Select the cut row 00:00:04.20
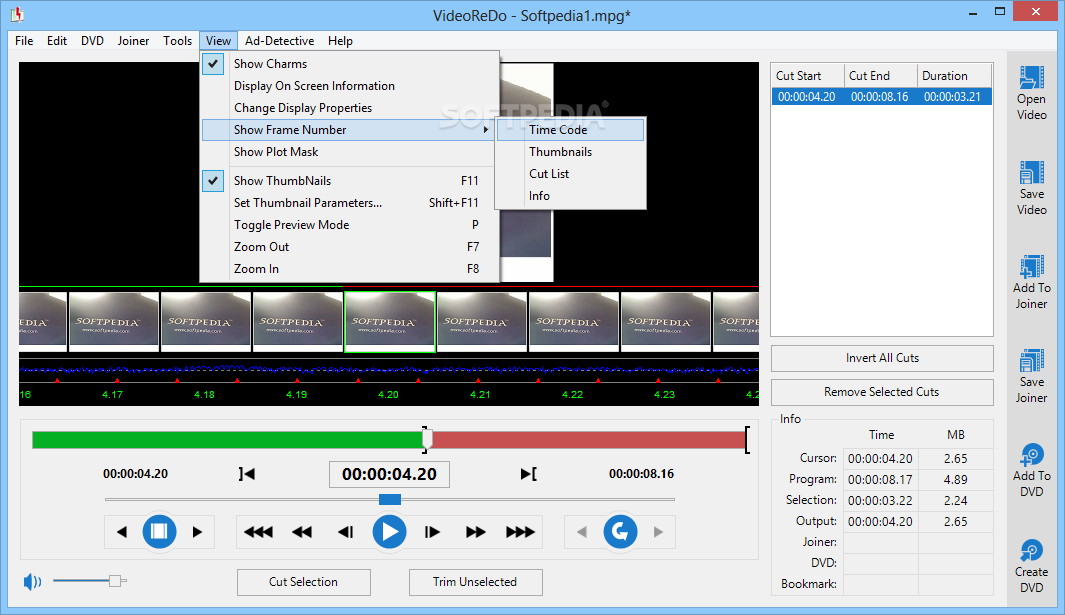Image resolution: width=1065 pixels, height=615 pixels. tap(882, 96)
